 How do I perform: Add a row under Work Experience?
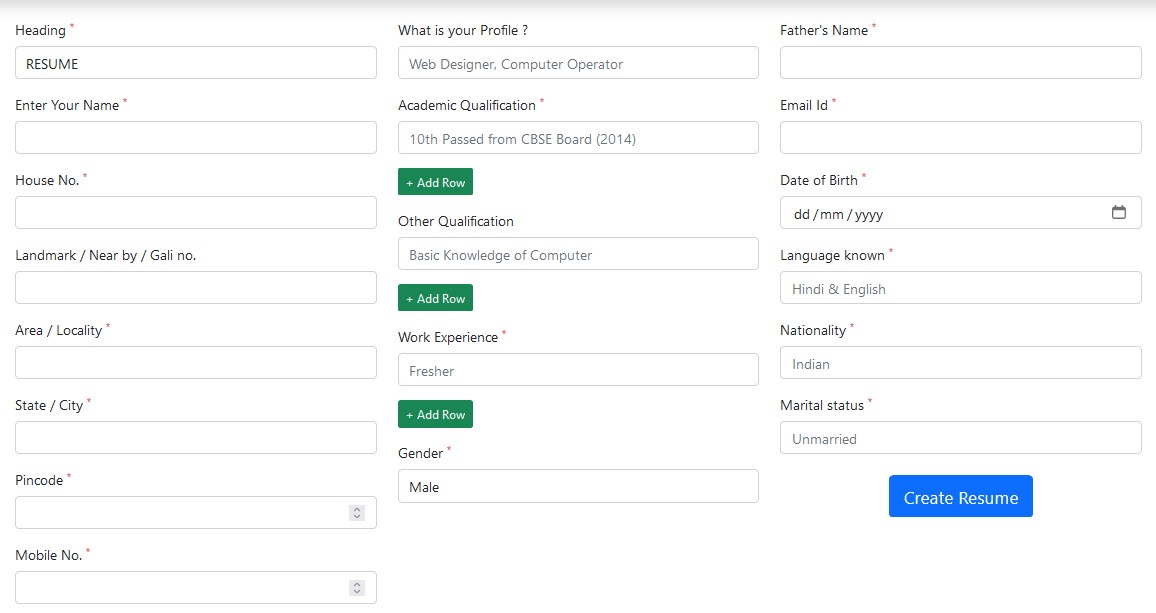tap(435, 414)
